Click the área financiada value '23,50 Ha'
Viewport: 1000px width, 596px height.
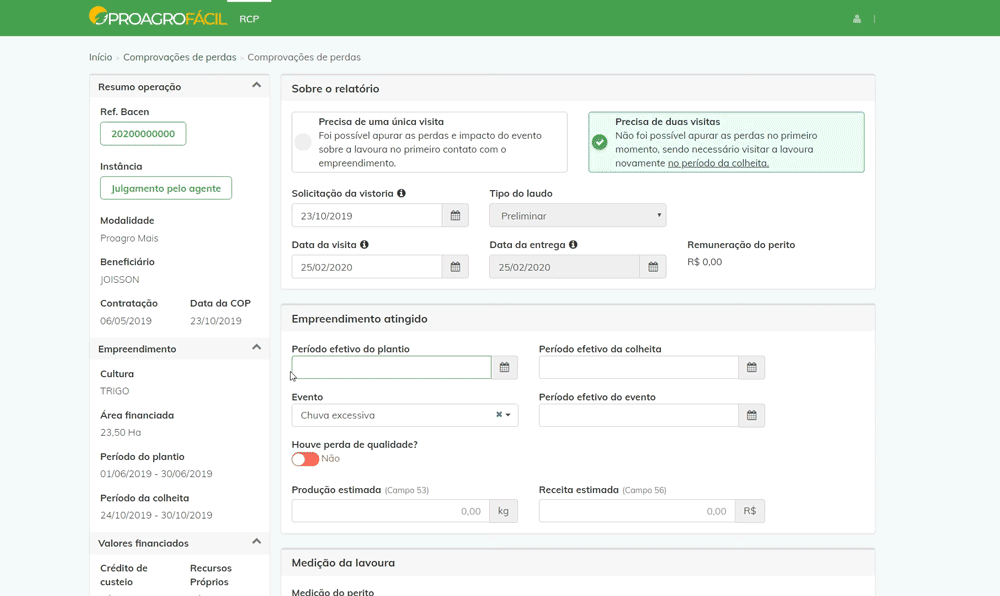click(121, 433)
